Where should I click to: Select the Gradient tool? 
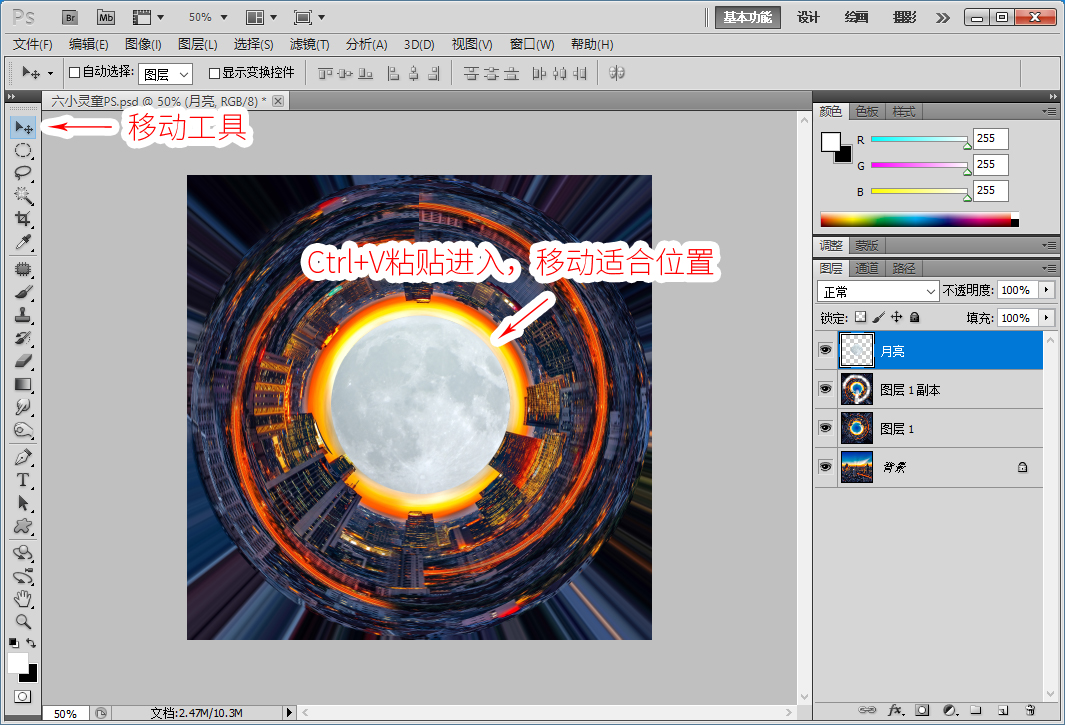23,384
